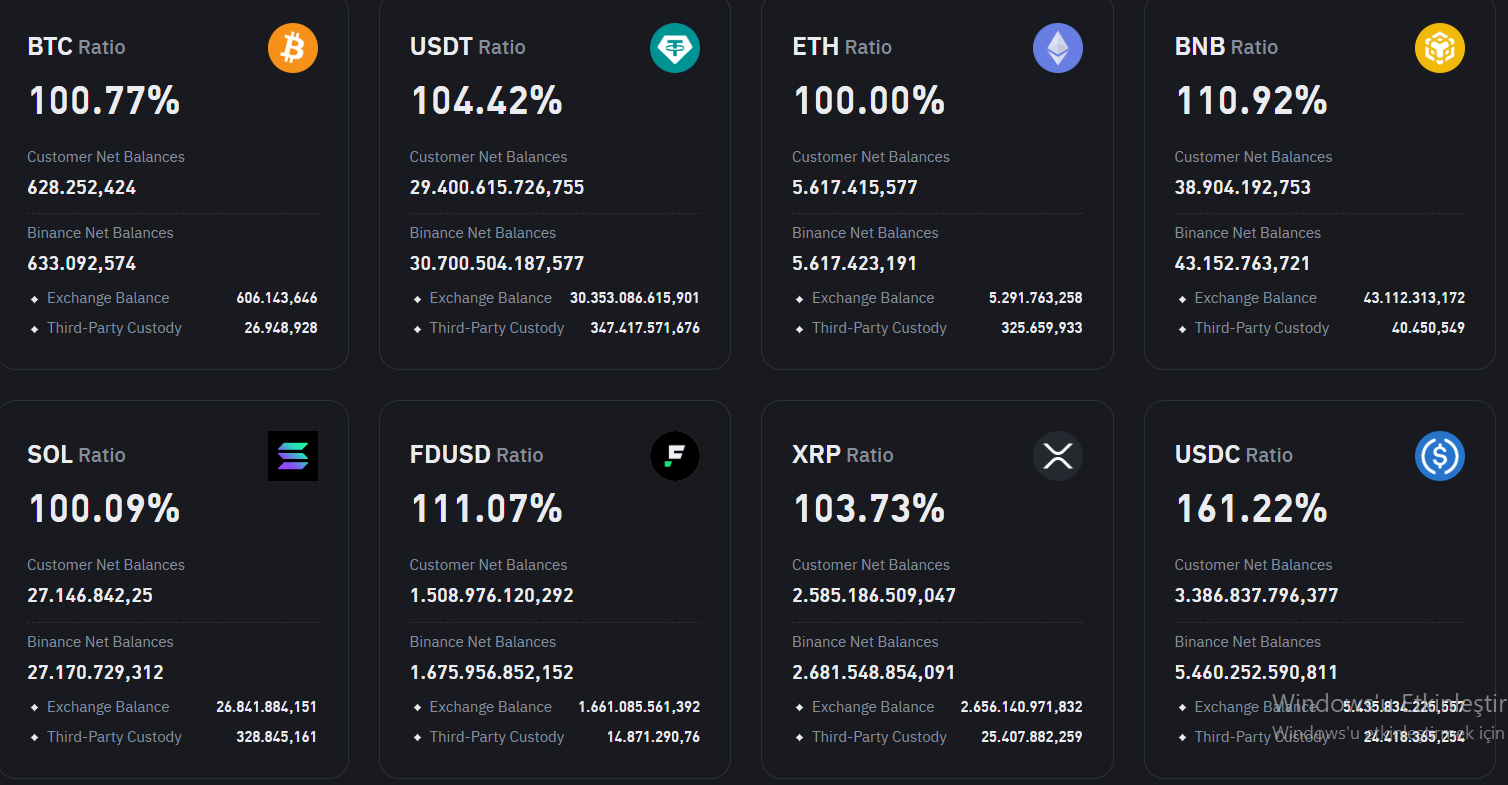The width and height of the screenshot is (1508, 785).
Task: Click USDT Third-Party Custody row label
Action: tap(497, 328)
